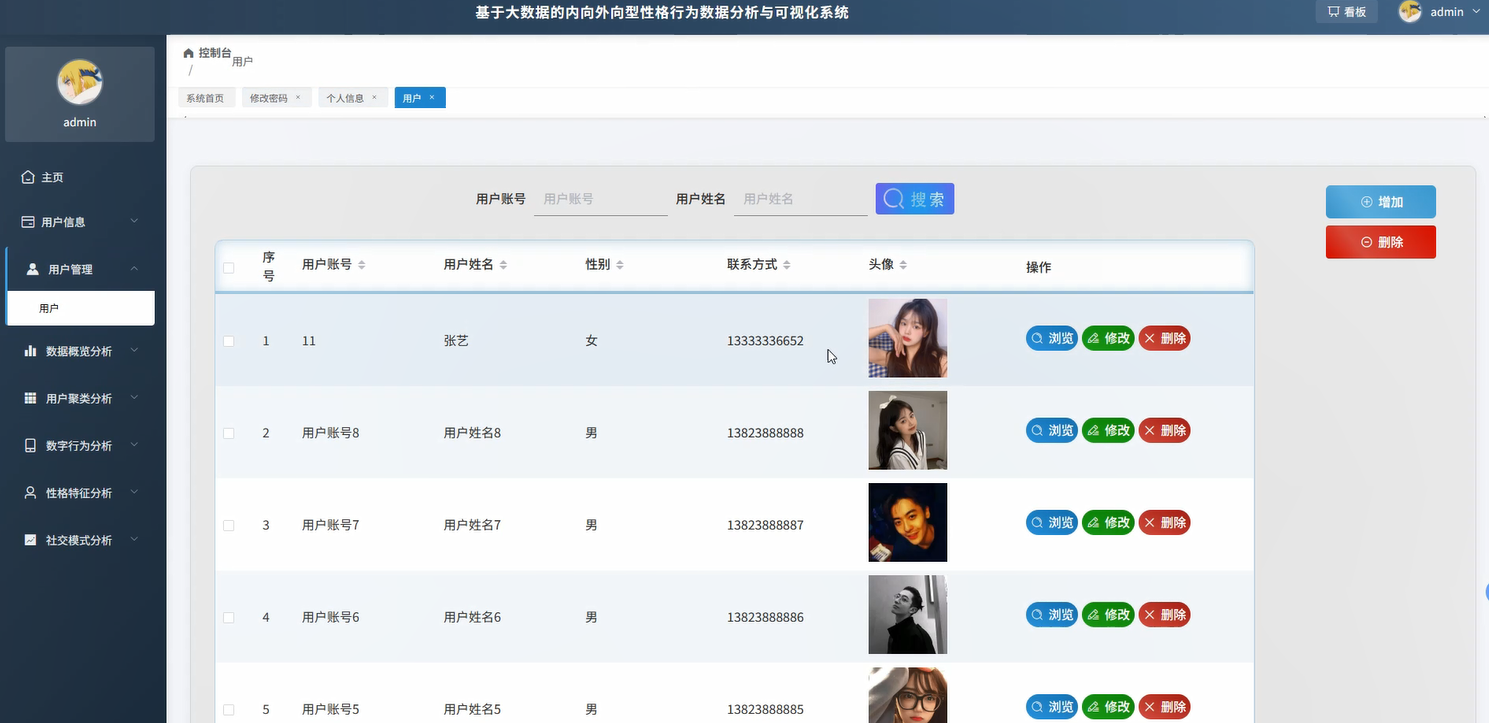This screenshot has width=1489, height=723.
Task: Check the row 1 张艺 checkbox
Action: point(229,341)
